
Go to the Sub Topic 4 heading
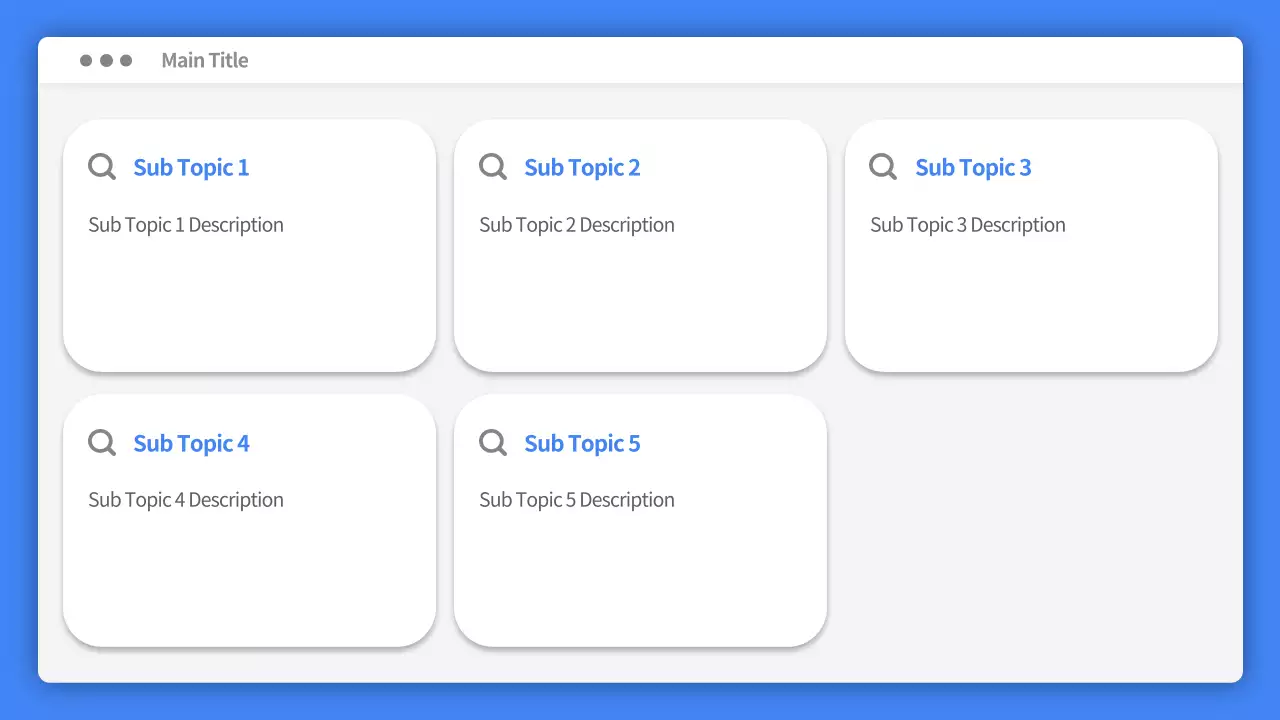click(191, 443)
